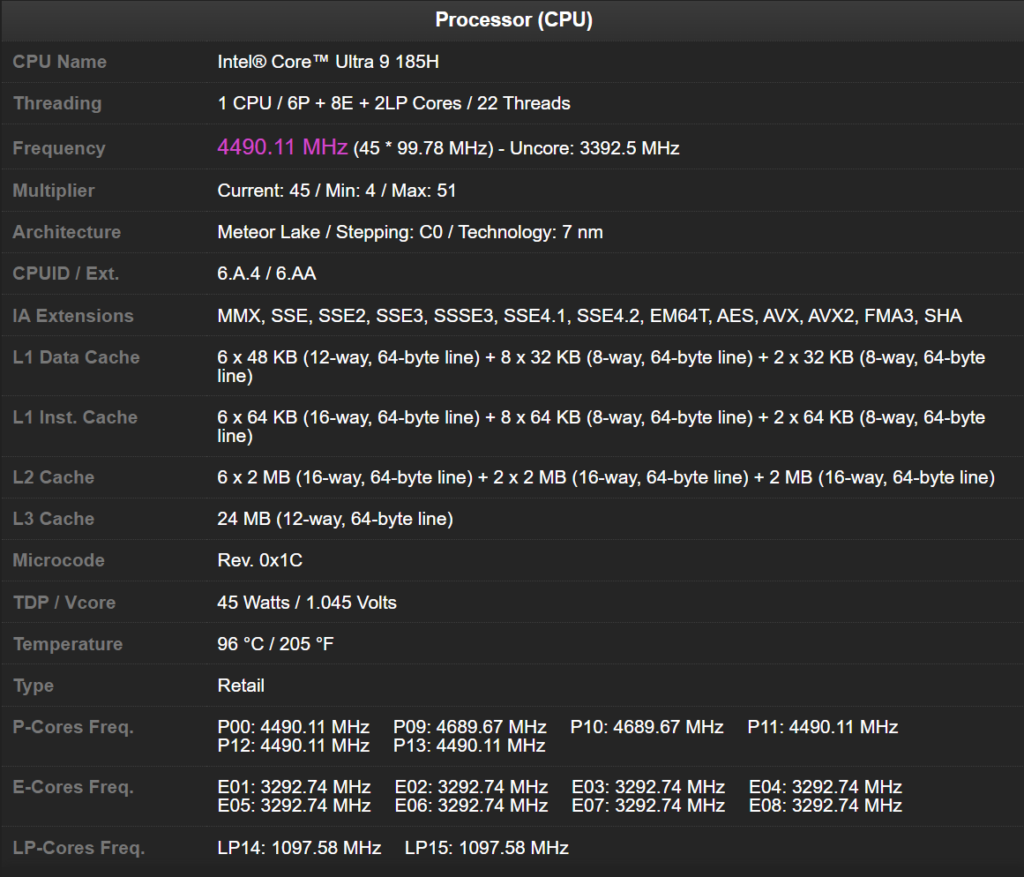Click the E04 core frequency entry
The image size is (1024, 877).
[x=825, y=787]
